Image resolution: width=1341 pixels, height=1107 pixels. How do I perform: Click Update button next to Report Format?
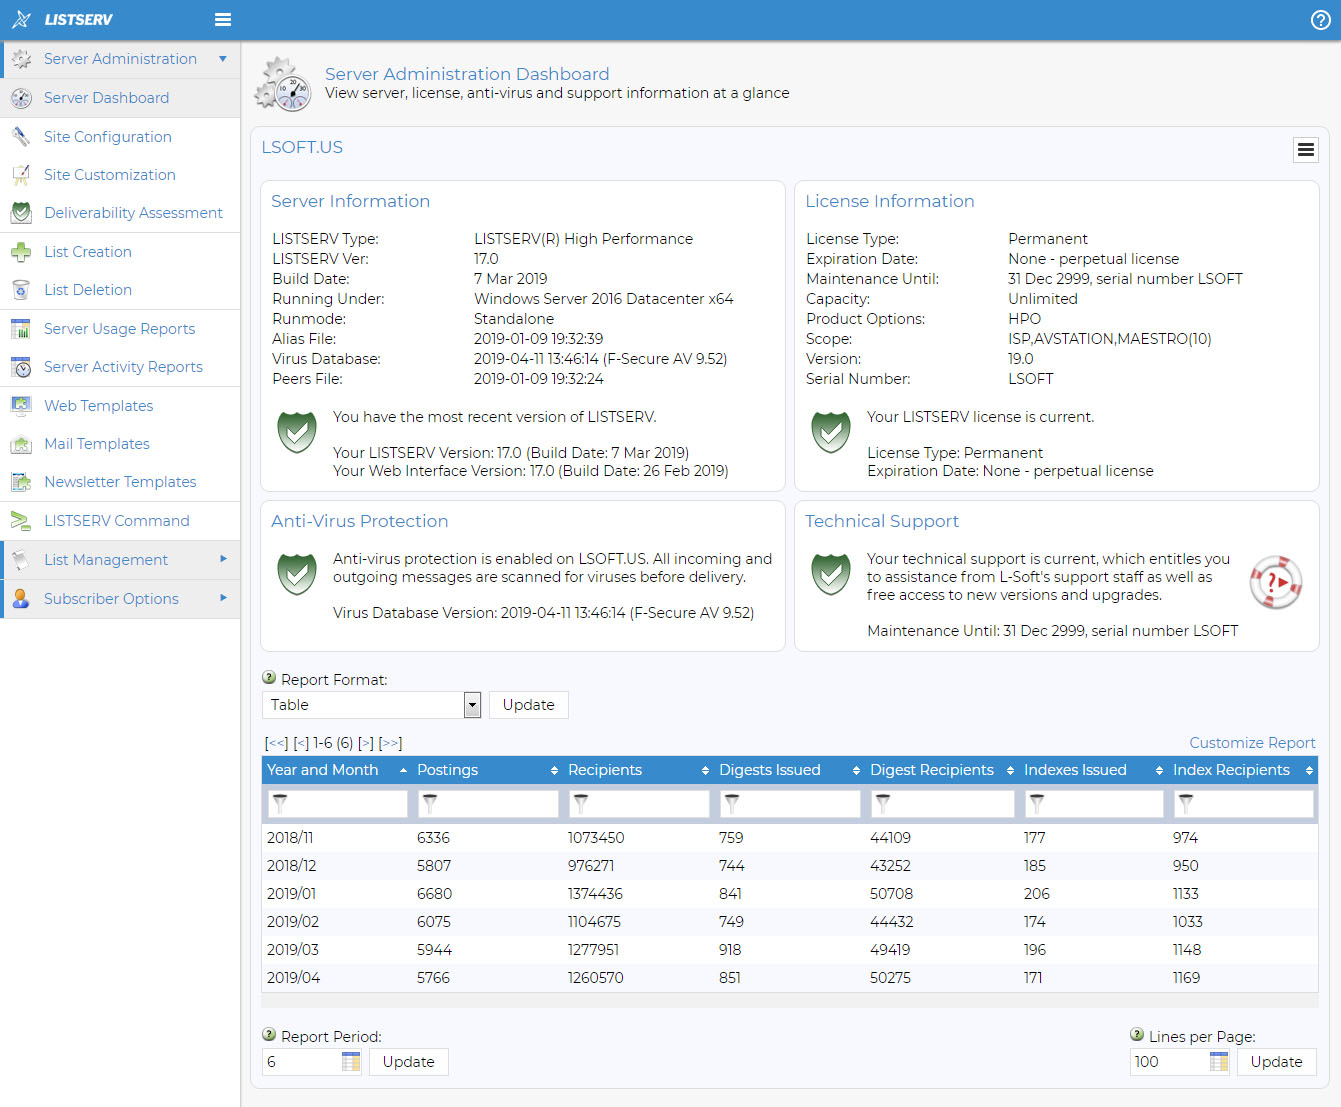tap(528, 705)
